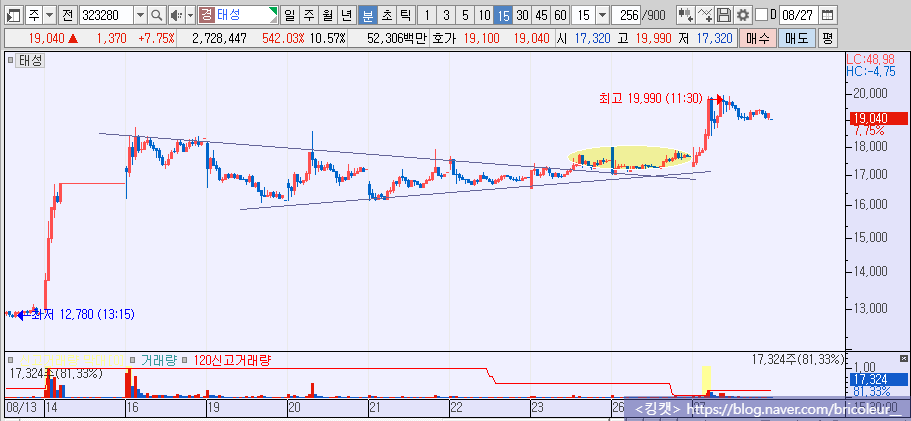Screen dimensions: 911x421
Task: Click the speaker sound alert icon
Action: pos(177,15)
